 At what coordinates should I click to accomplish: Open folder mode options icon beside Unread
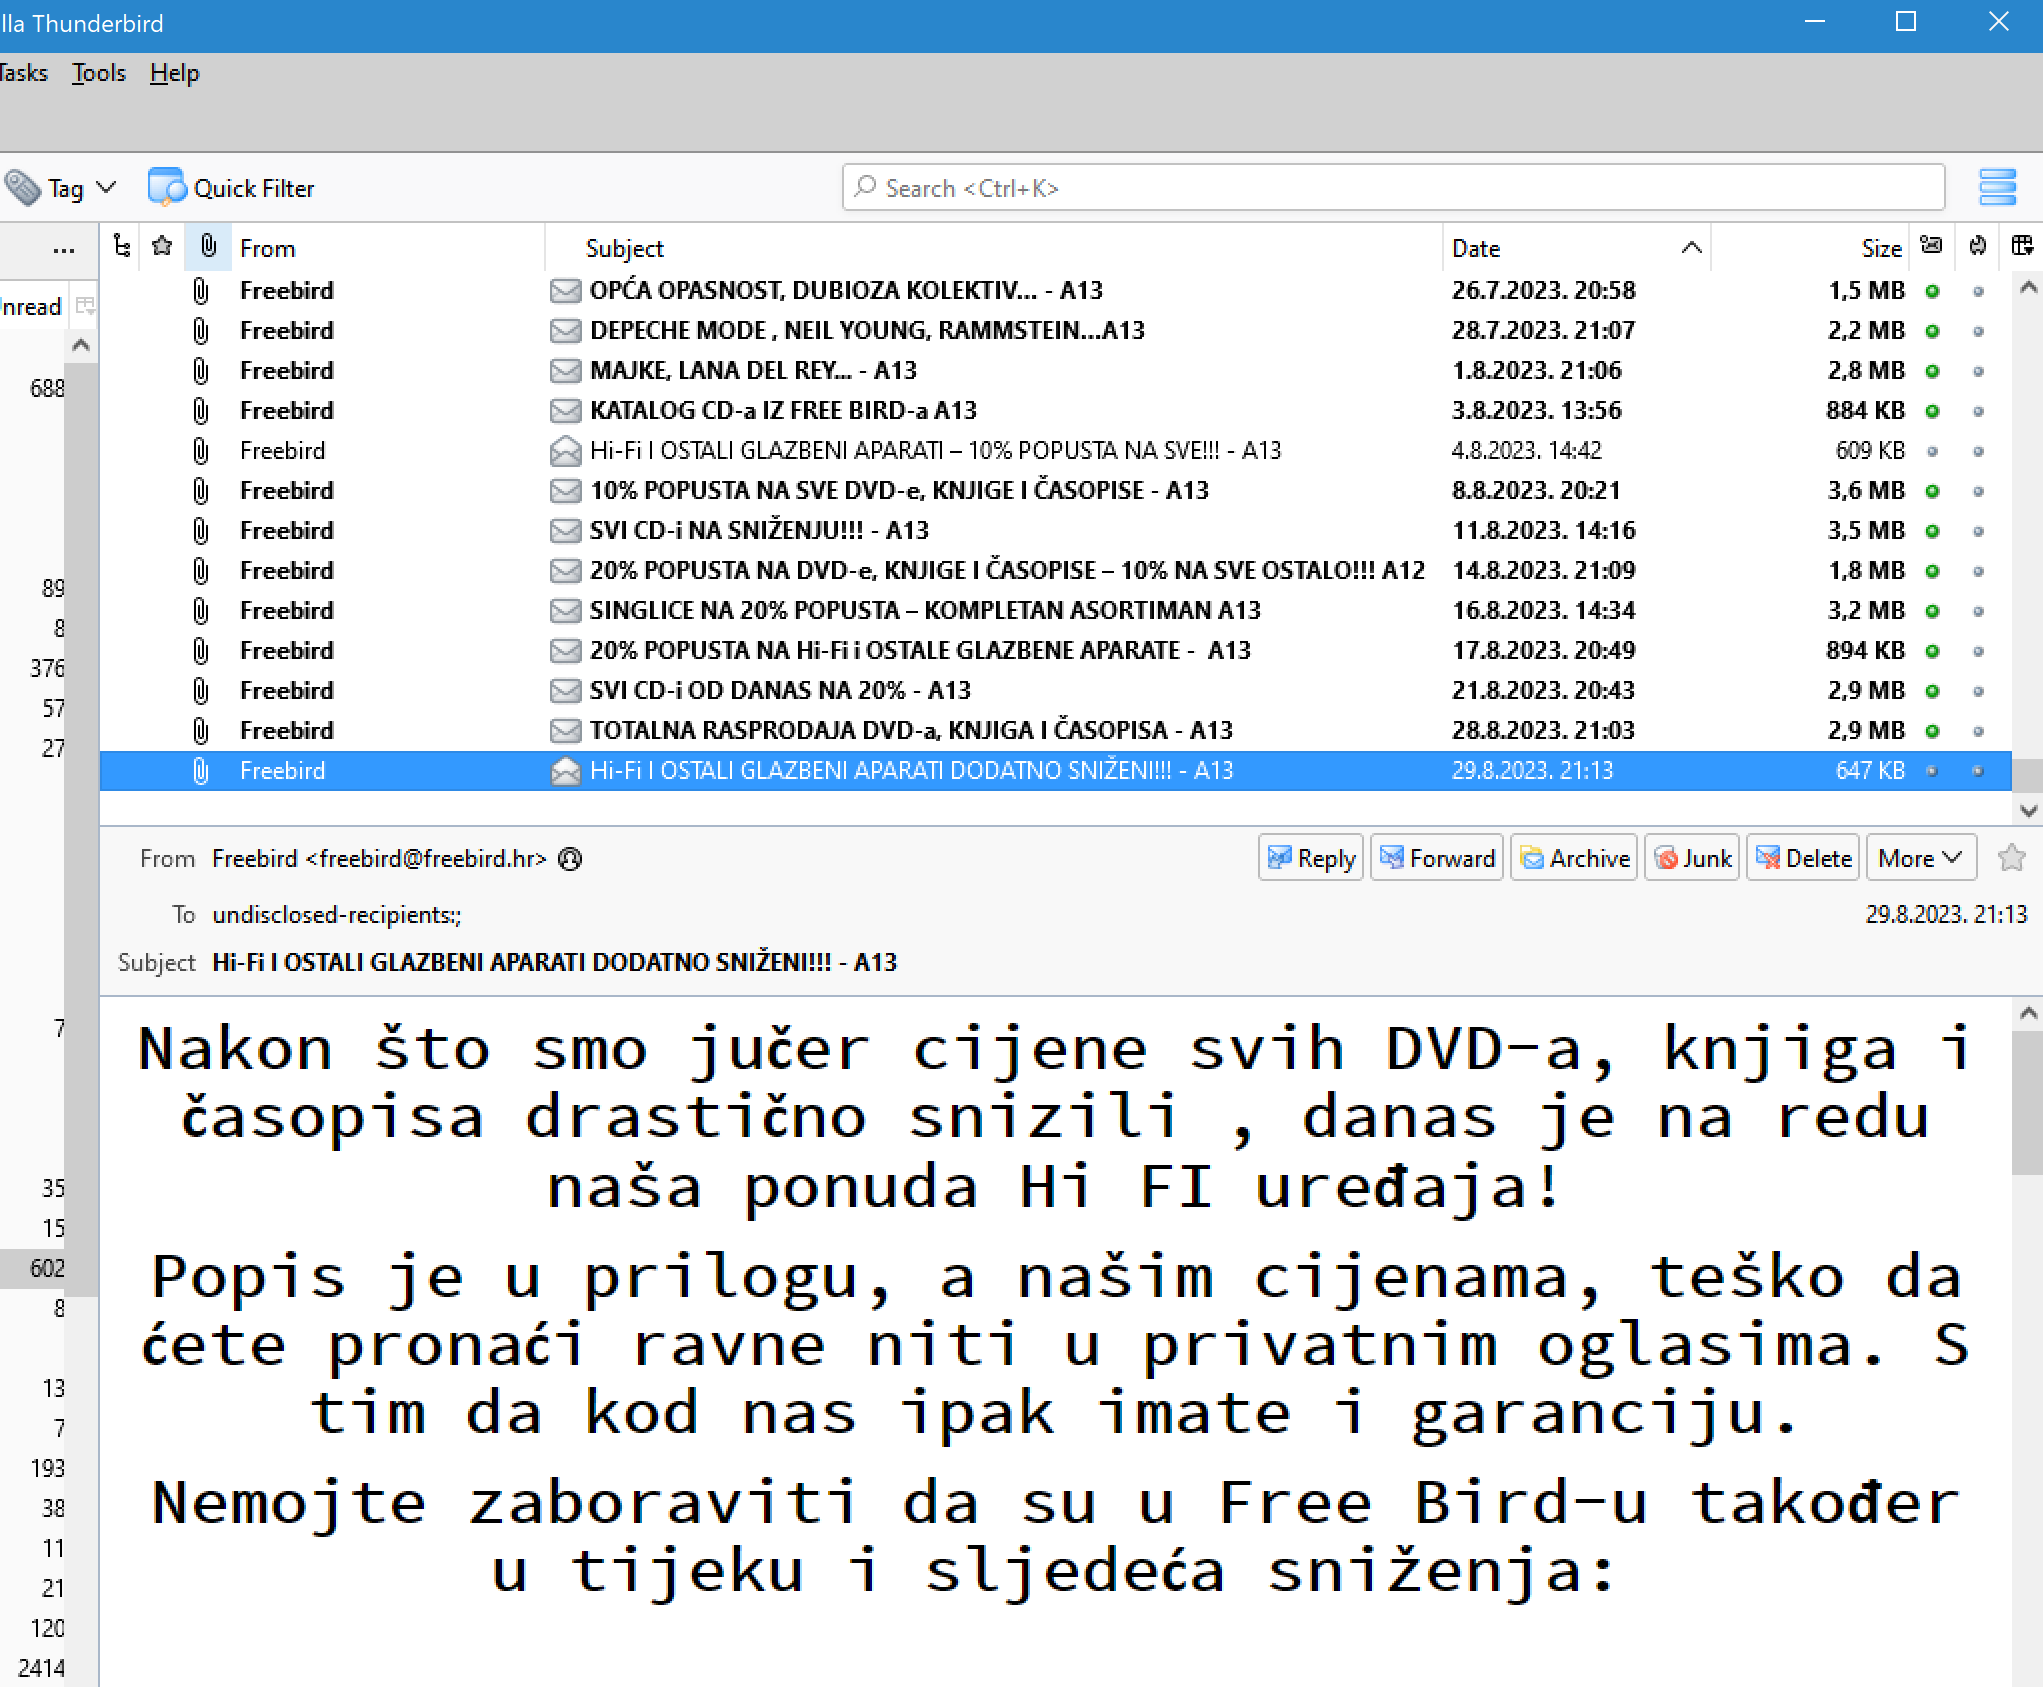point(85,306)
